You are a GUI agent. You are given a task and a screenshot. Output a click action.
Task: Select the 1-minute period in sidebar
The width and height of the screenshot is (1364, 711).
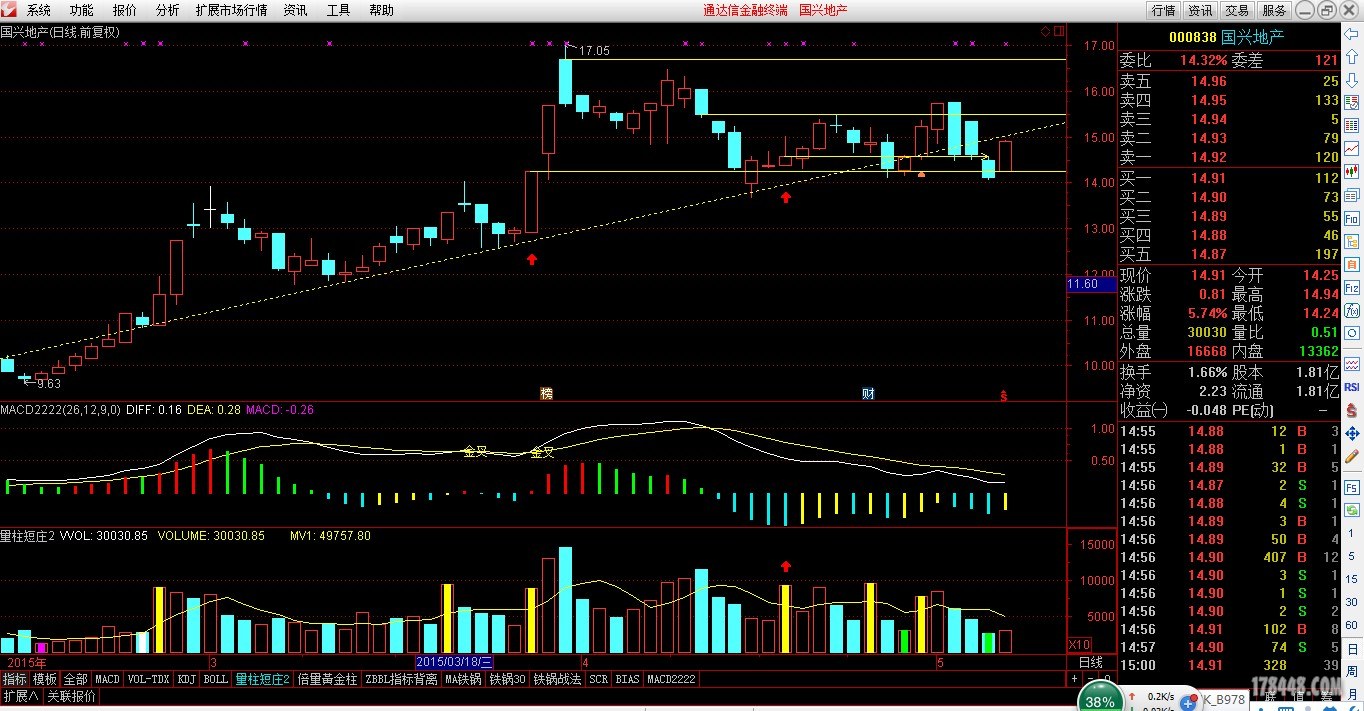pos(1351,533)
